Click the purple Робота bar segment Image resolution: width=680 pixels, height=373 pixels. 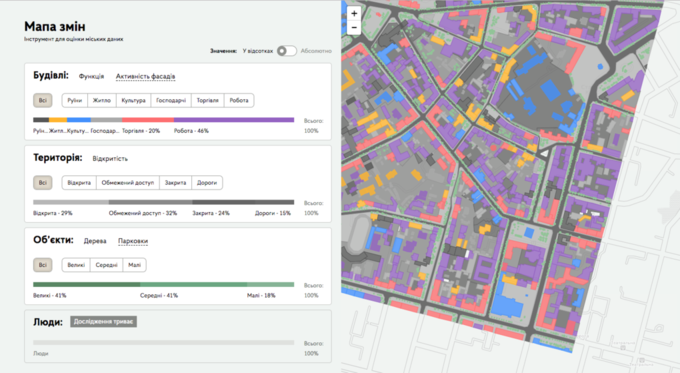(234, 120)
